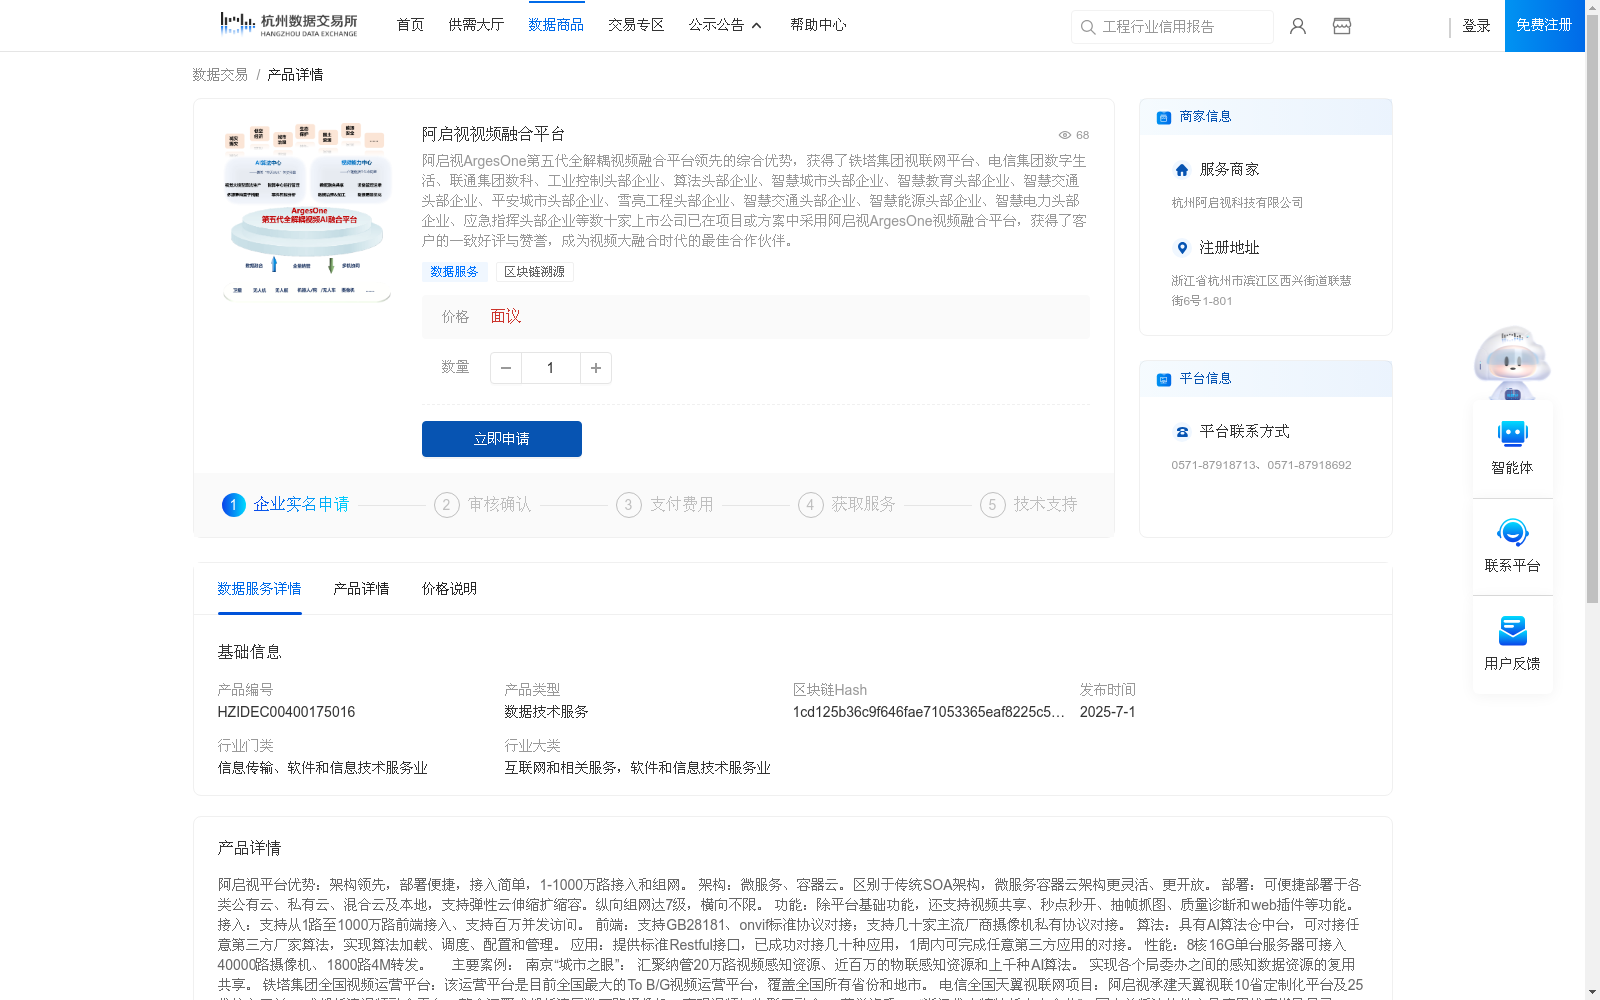
Task: Click the 注册地址 location pin icon
Action: (x=1182, y=248)
